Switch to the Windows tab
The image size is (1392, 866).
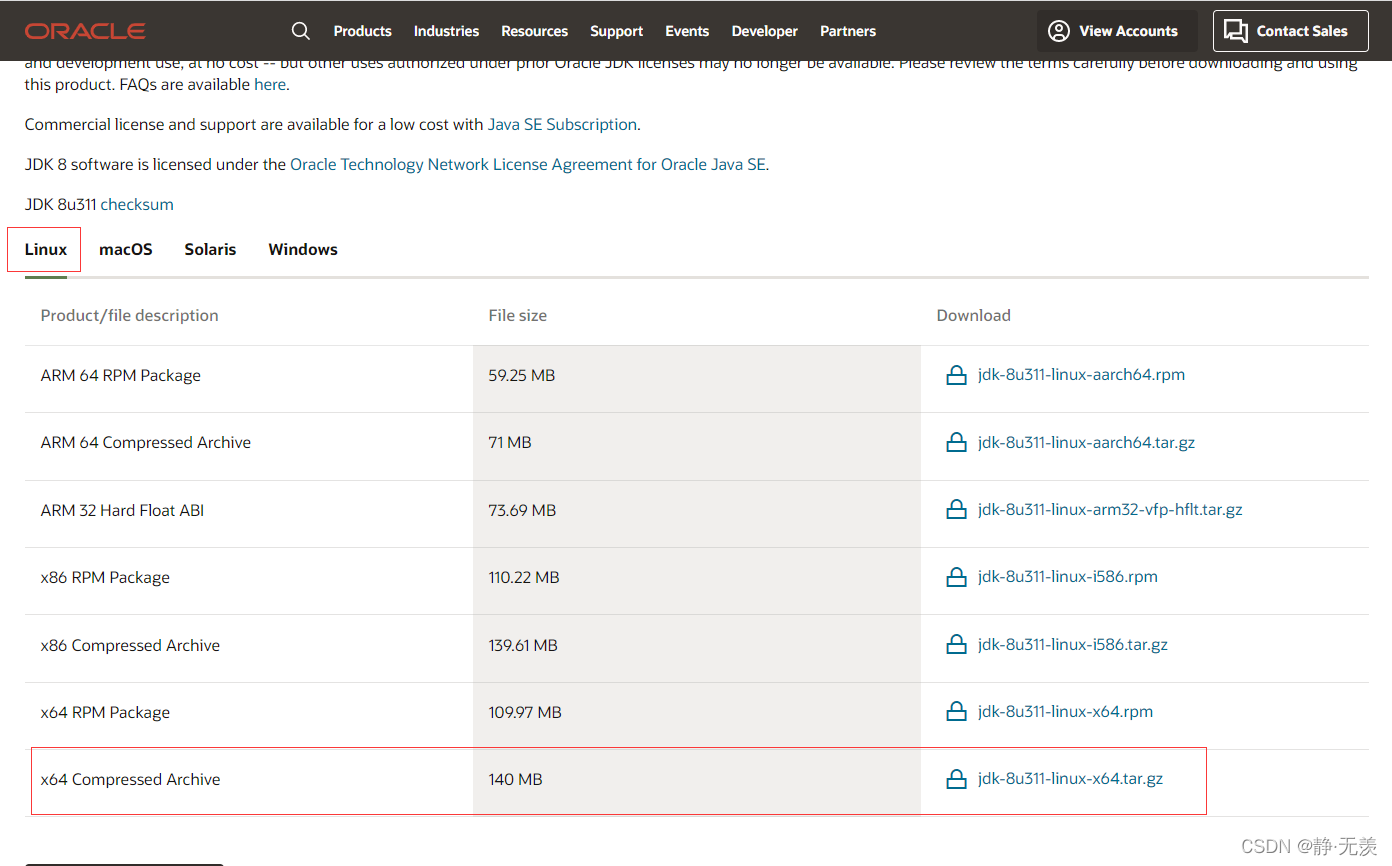(303, 249)
